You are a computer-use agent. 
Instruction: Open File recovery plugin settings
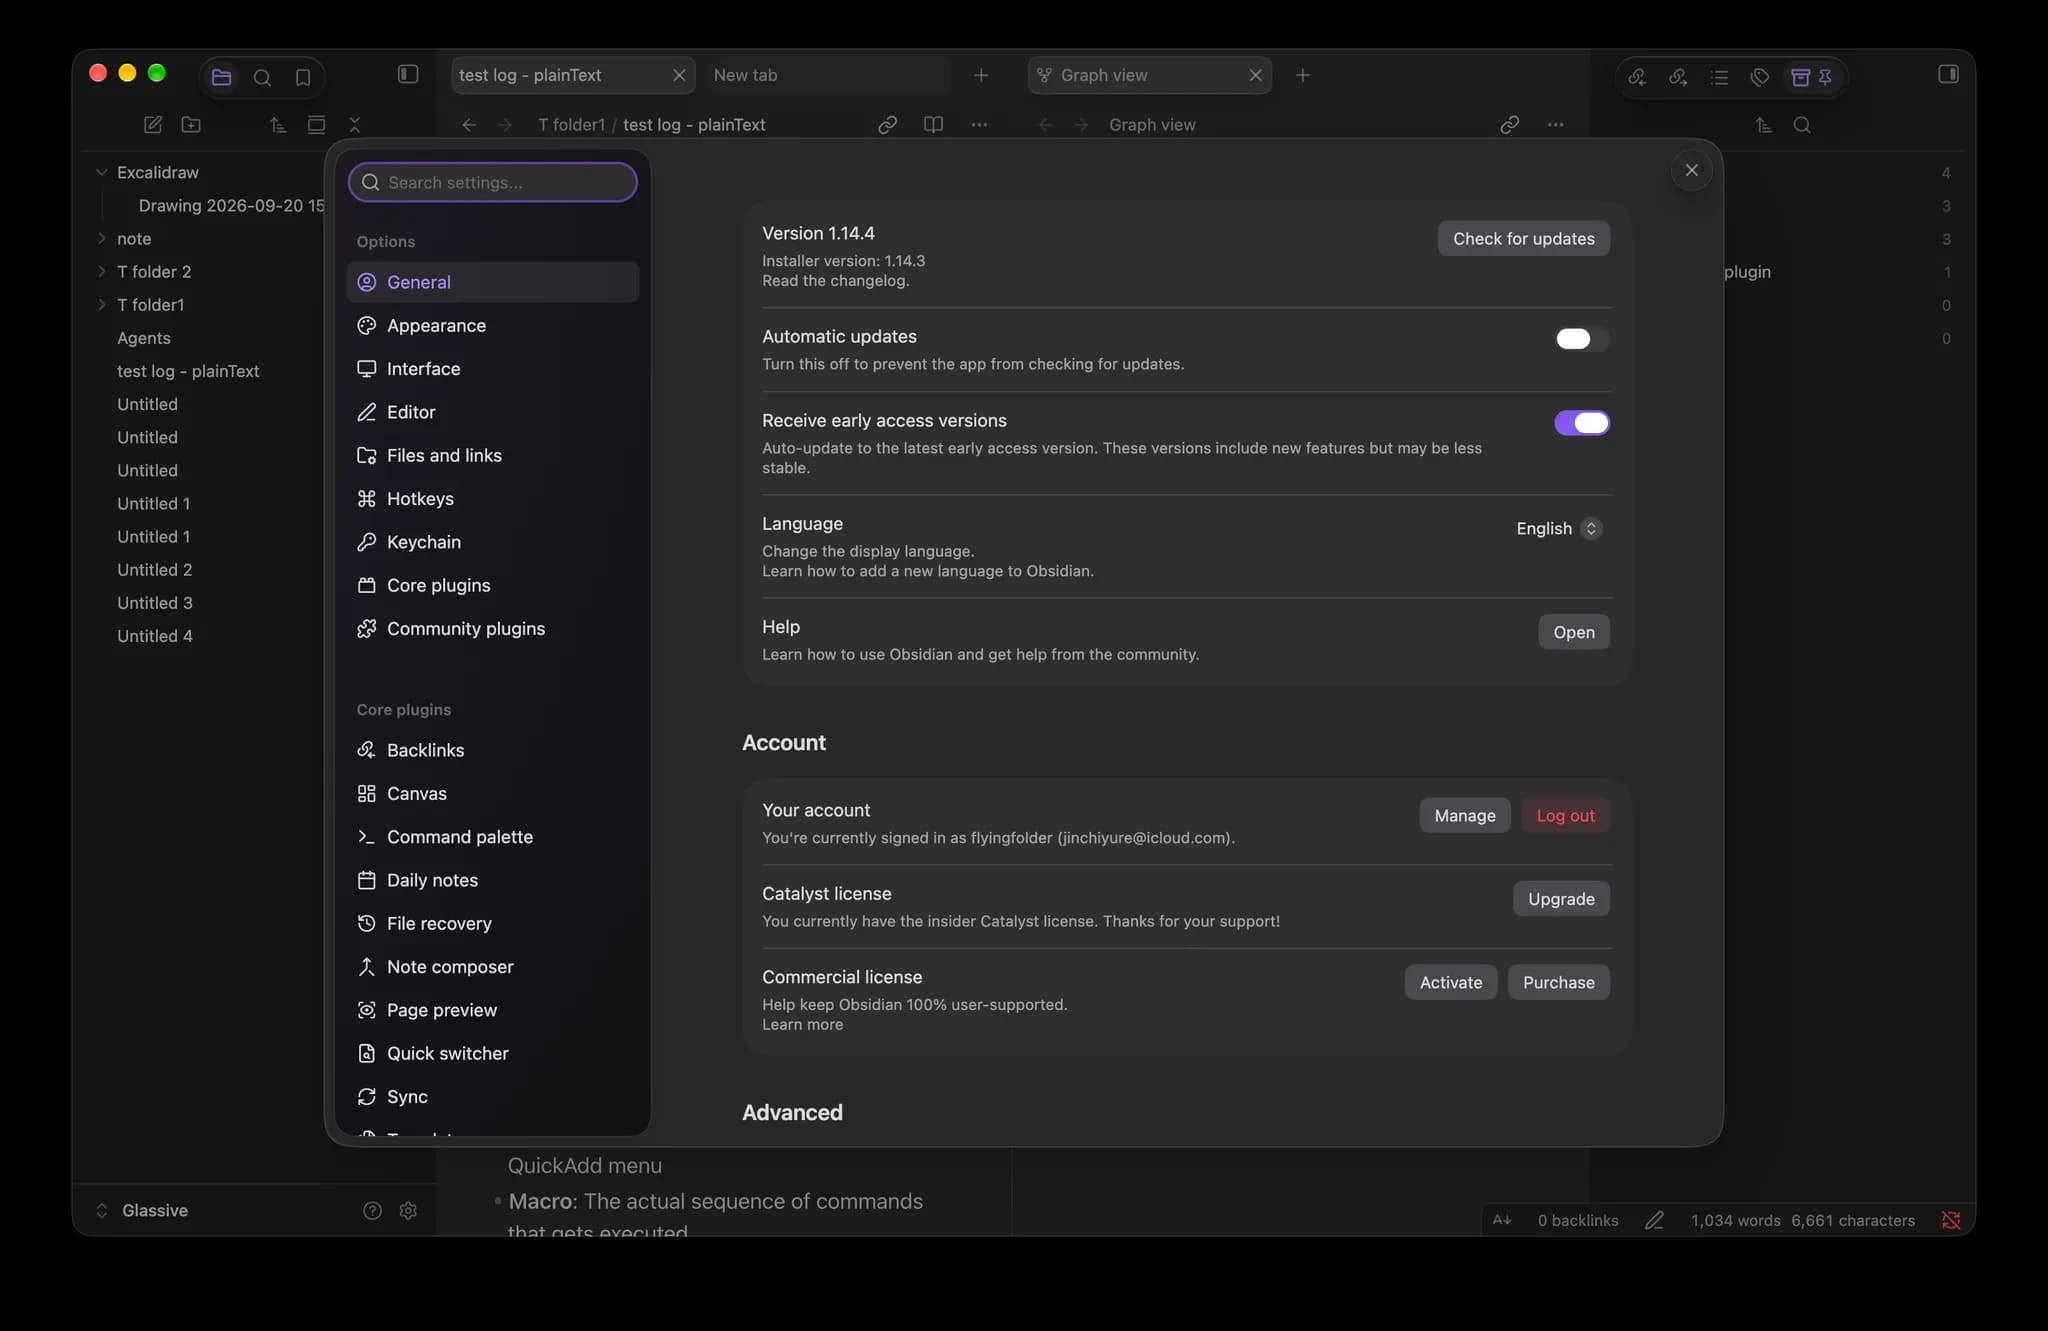(x=492, y=924)
